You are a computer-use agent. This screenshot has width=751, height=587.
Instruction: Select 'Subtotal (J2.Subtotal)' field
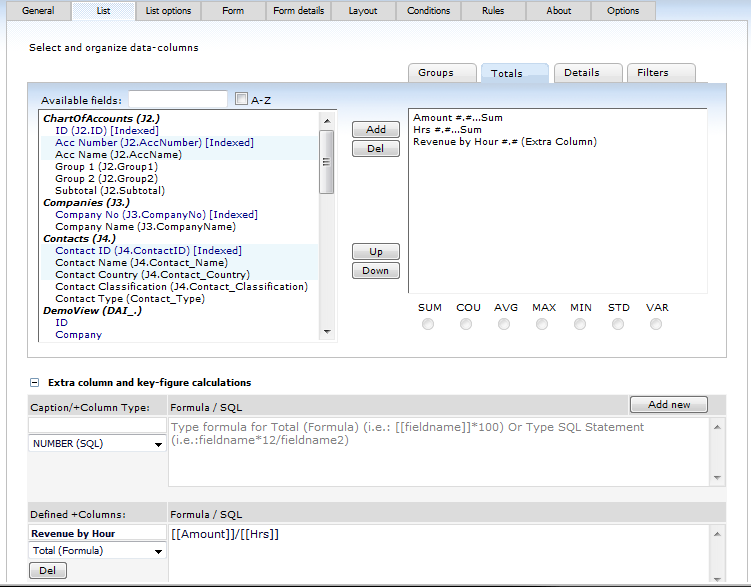(x=110, y=190)
